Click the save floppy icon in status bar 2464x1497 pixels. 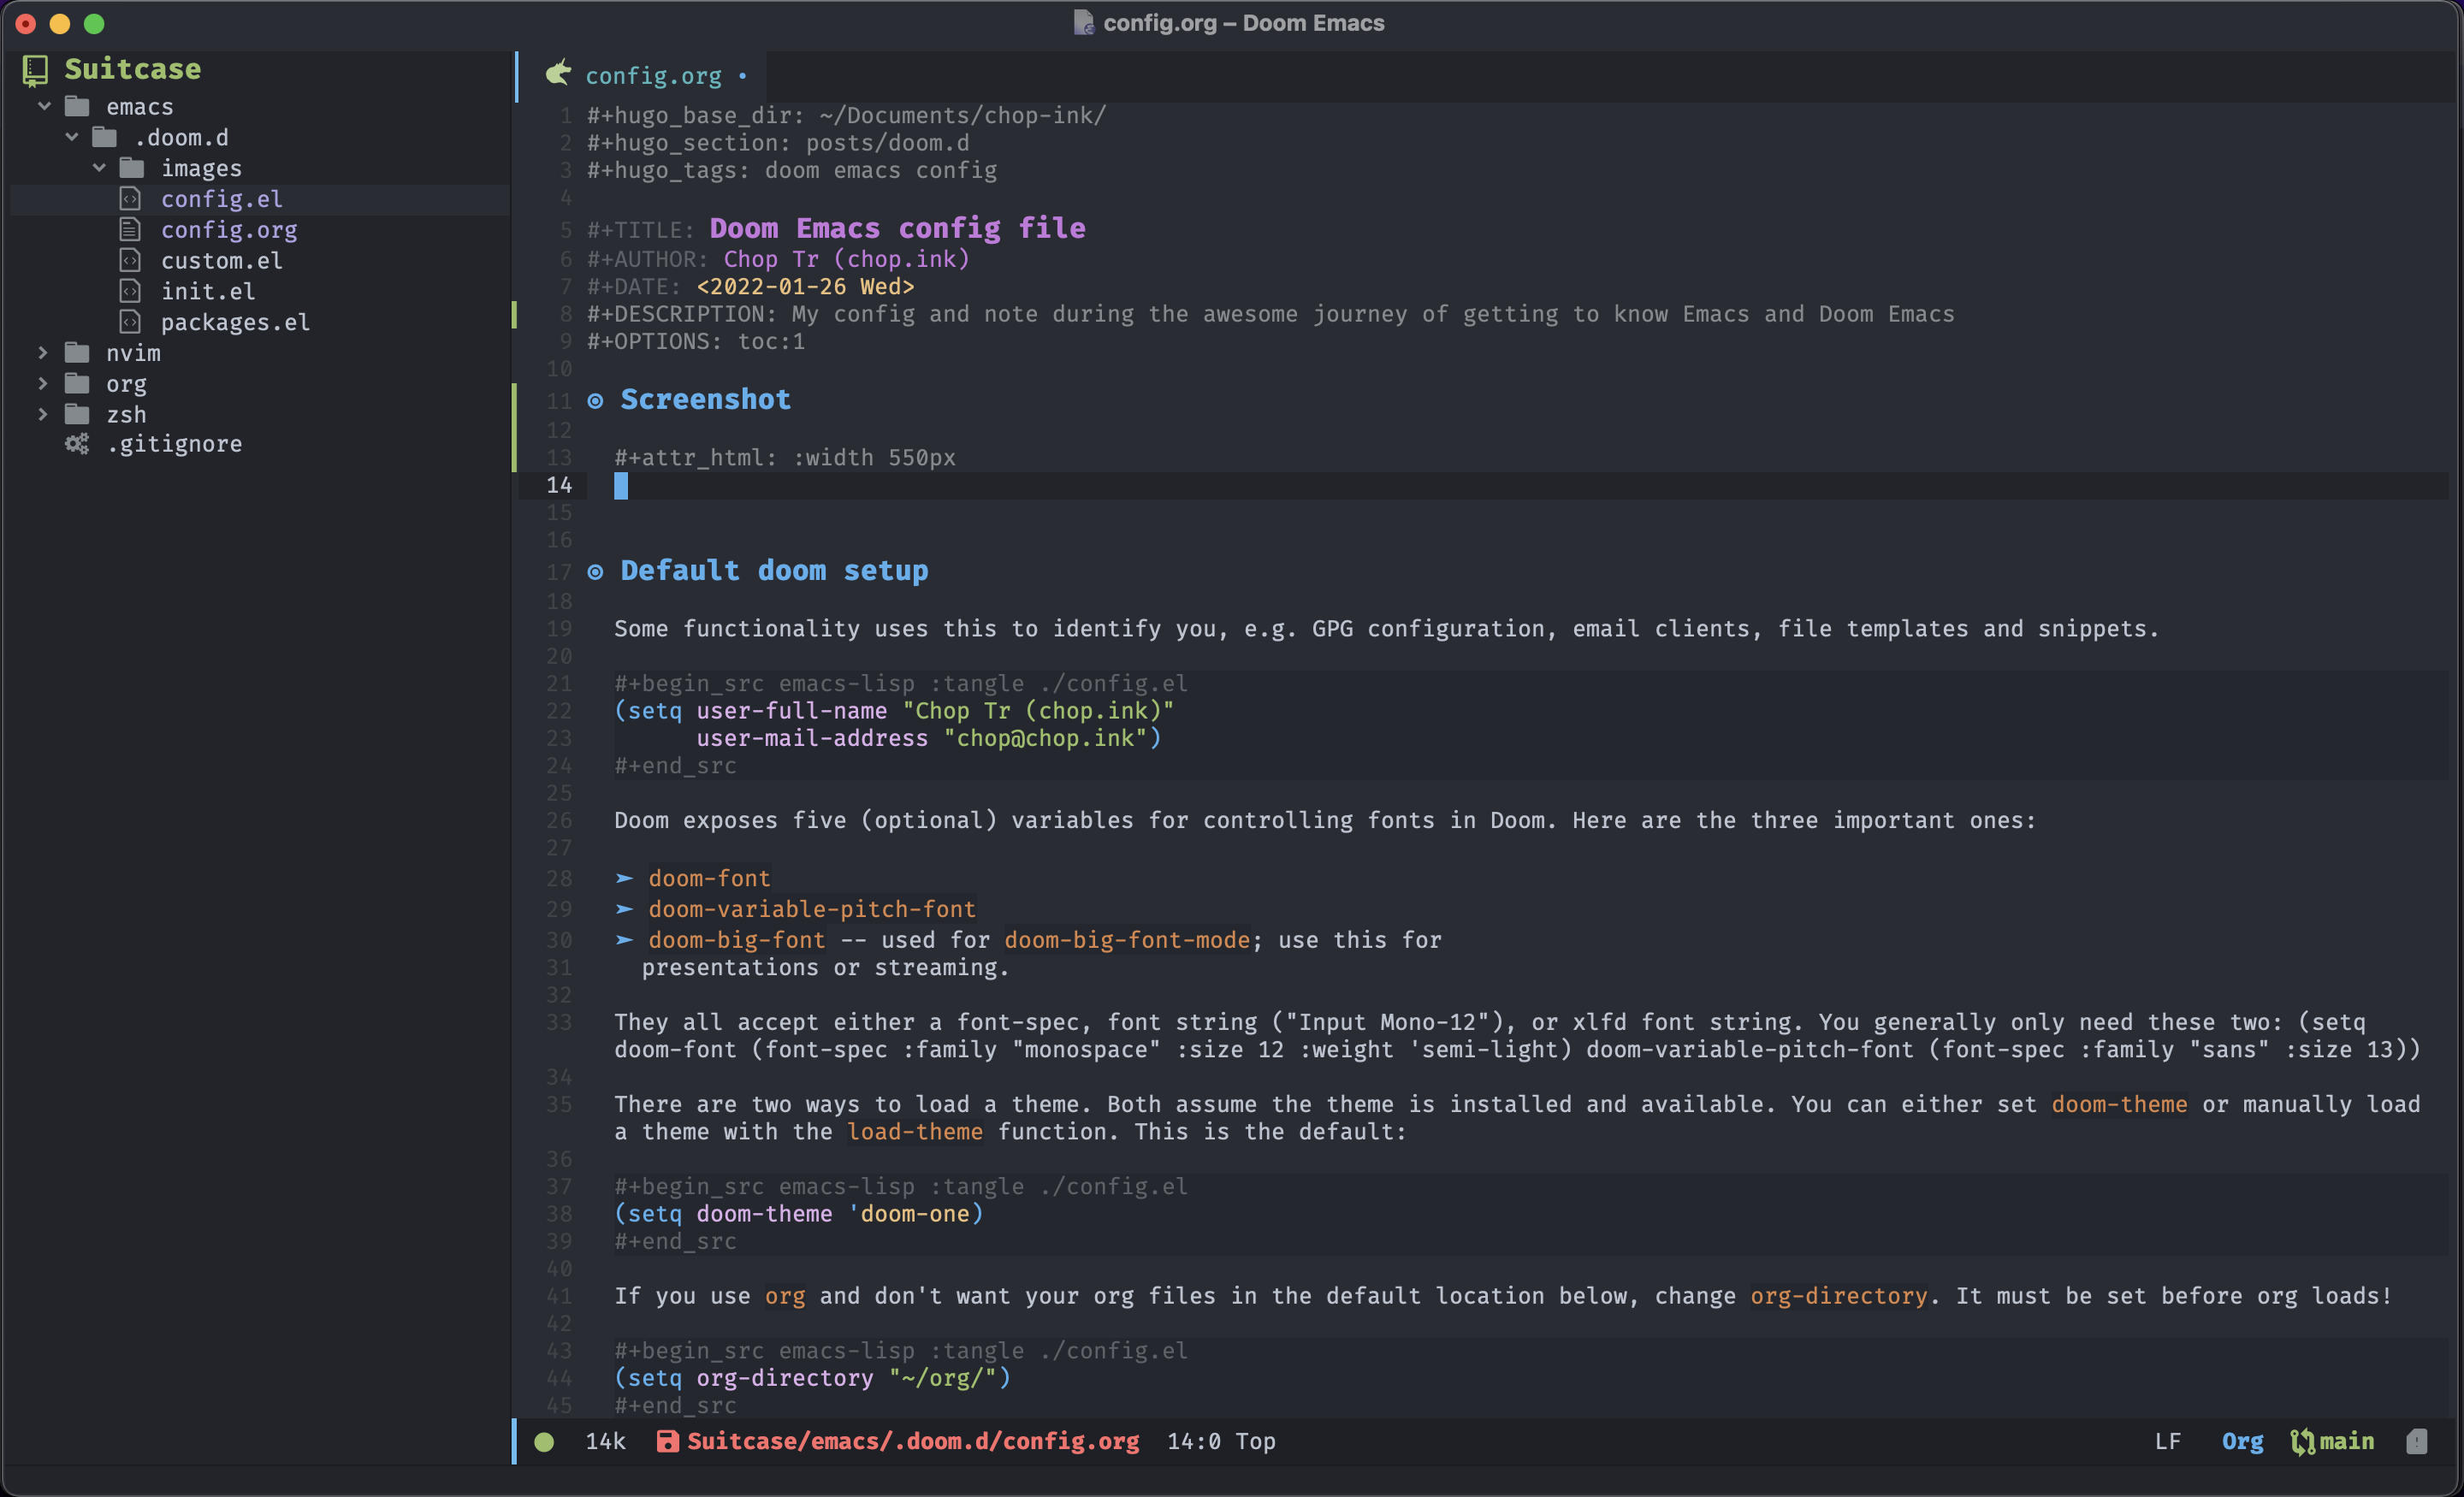click(668, 1441)
